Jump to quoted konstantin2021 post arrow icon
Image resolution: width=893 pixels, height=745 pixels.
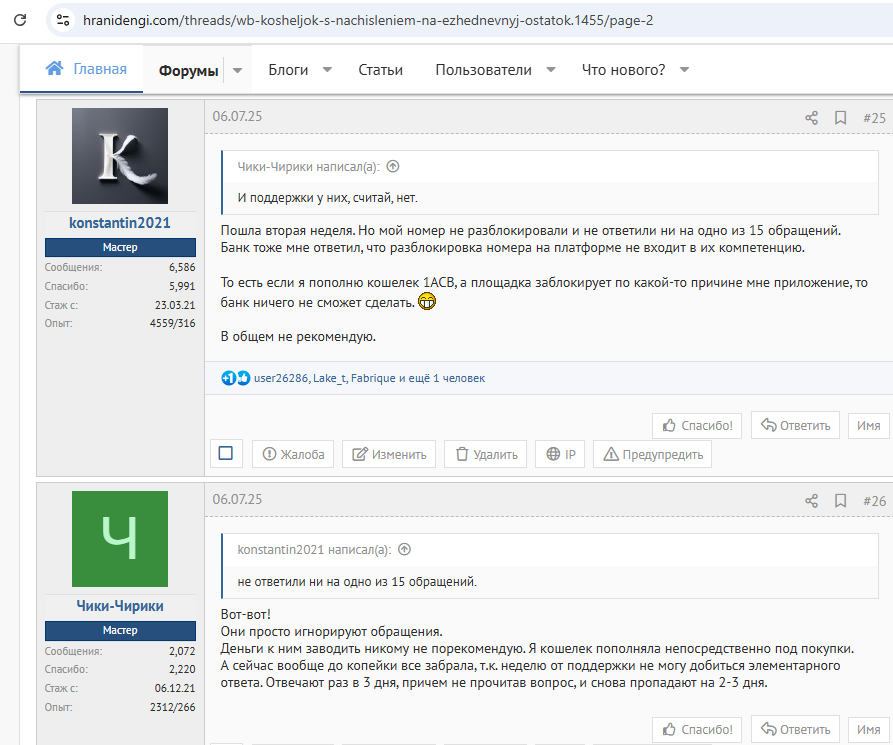(404, 549)
